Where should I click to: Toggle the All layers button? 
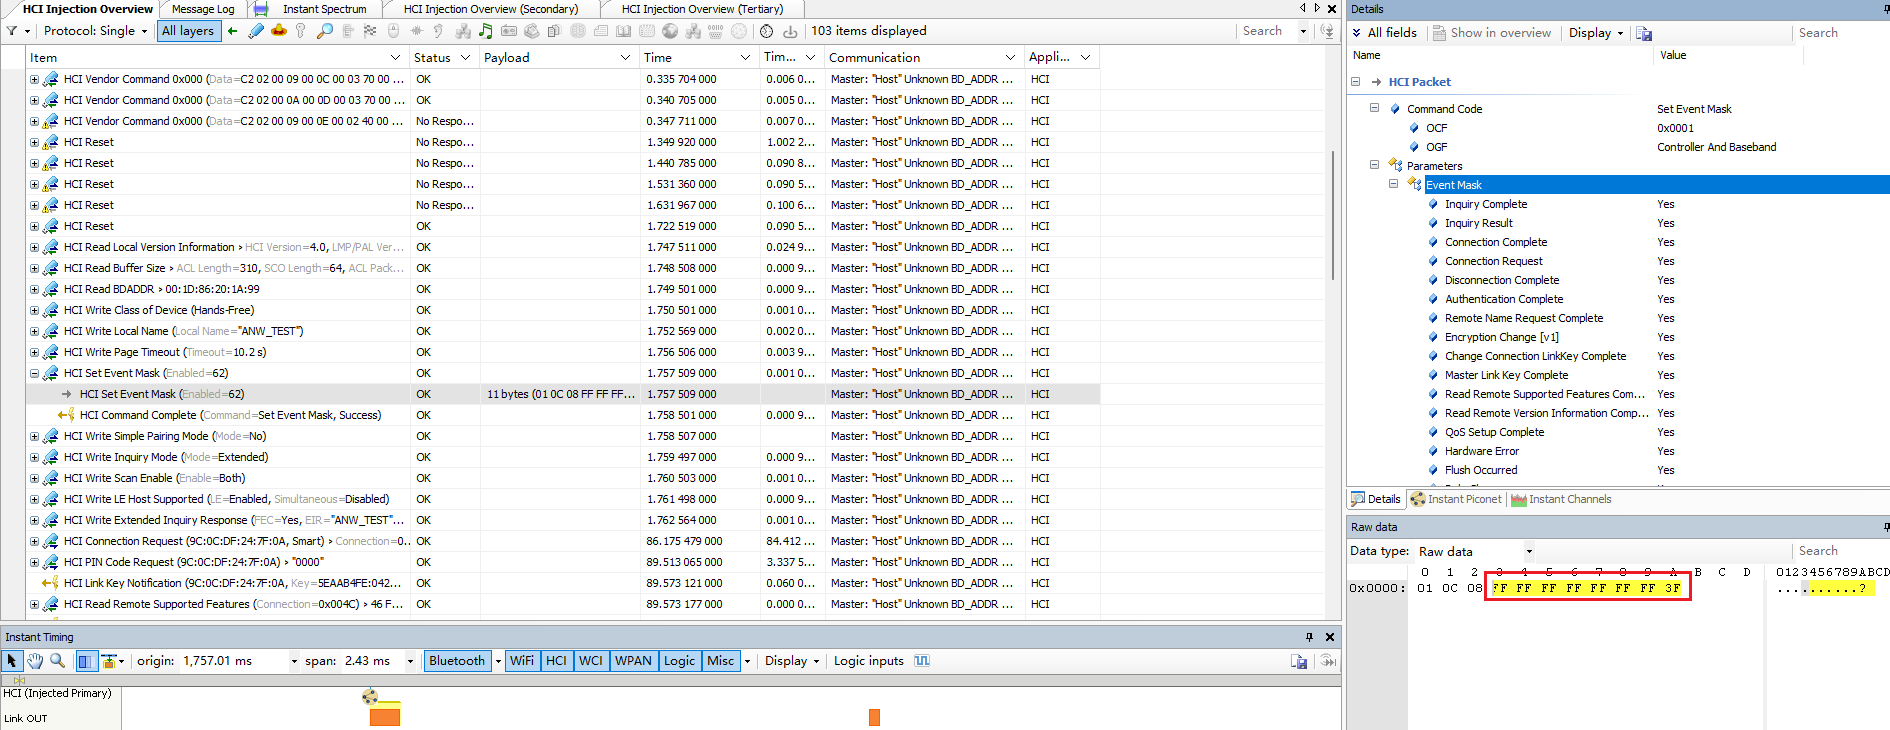point(188,31)
